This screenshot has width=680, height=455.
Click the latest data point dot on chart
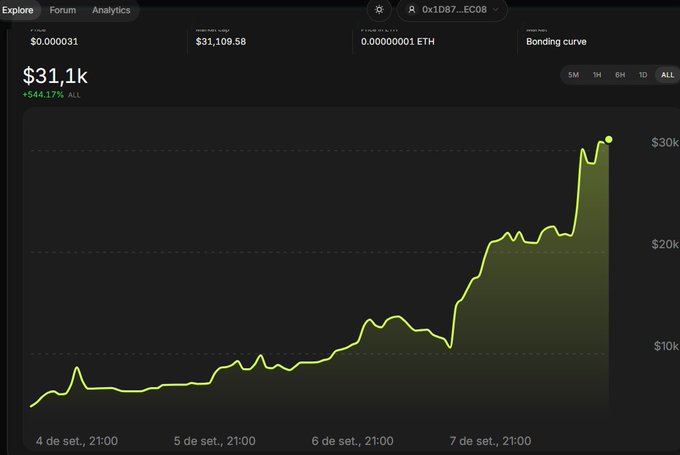(x=609, y=139)
